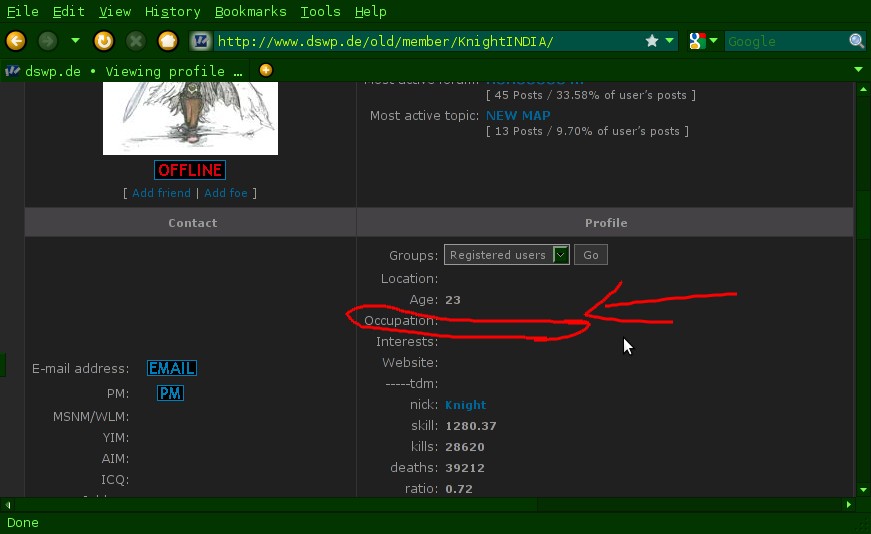Click the Home icon in toolbar

coord(168,41)
